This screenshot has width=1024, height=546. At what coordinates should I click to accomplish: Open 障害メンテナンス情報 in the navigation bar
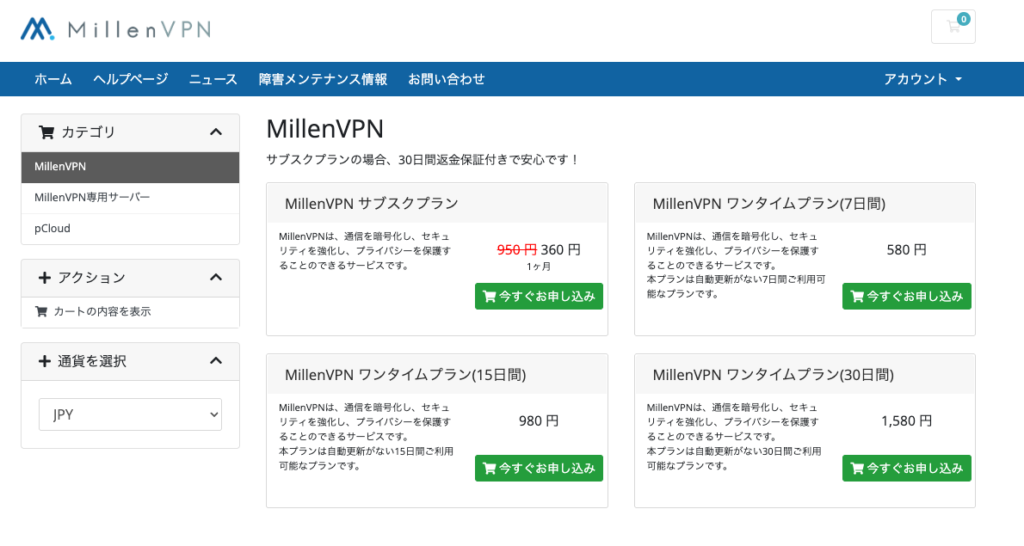[x=323, y=79]
